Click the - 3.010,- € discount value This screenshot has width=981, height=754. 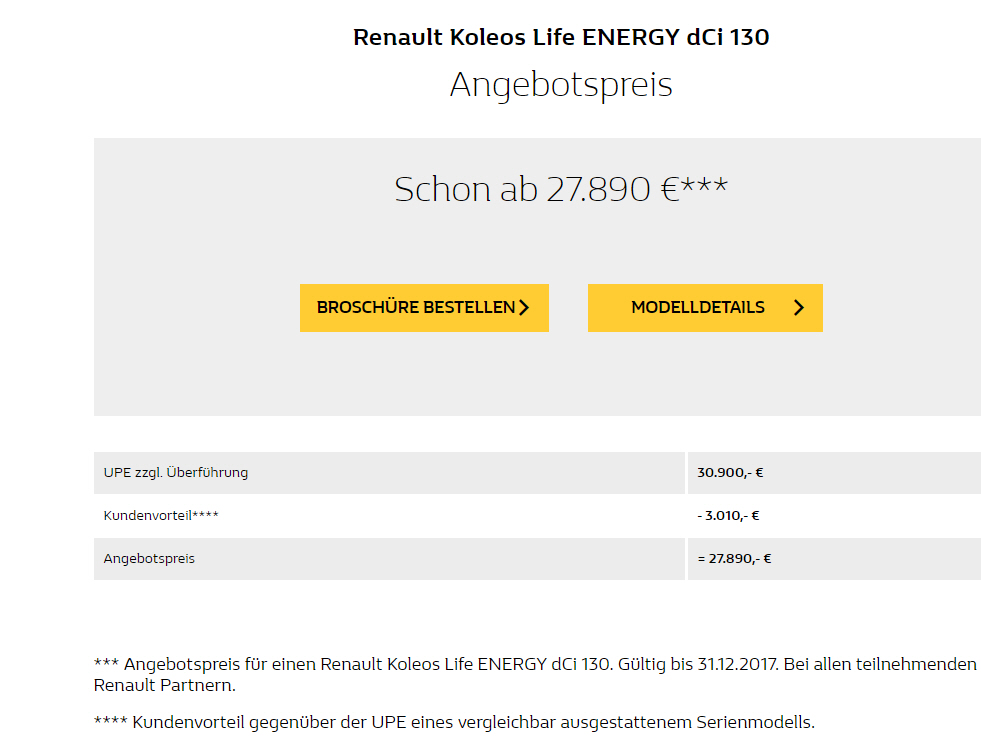[728, 516]
